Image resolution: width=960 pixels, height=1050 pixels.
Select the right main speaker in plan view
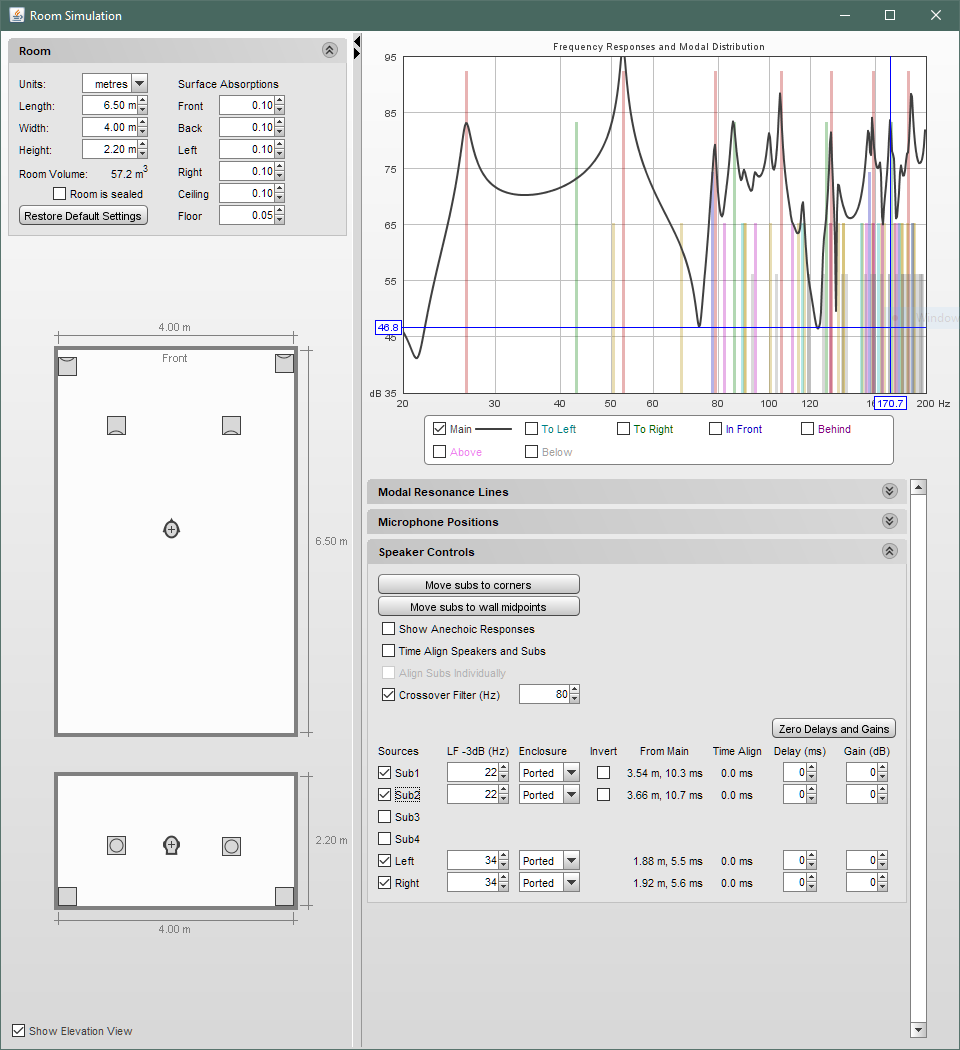tap(231, 425)
